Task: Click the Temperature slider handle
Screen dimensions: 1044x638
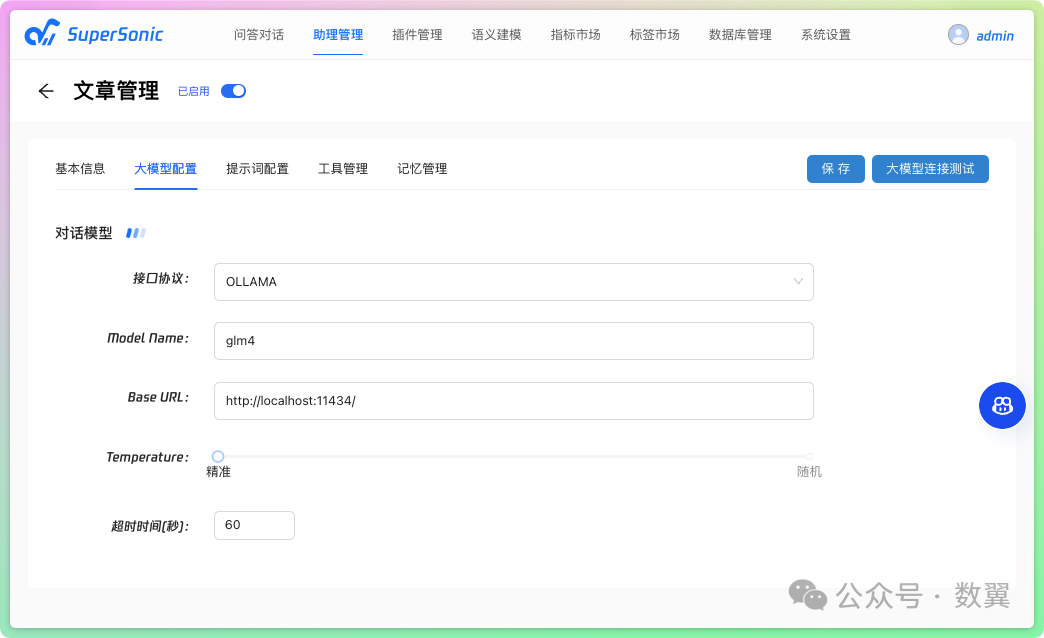Action: tap(218, 456)
